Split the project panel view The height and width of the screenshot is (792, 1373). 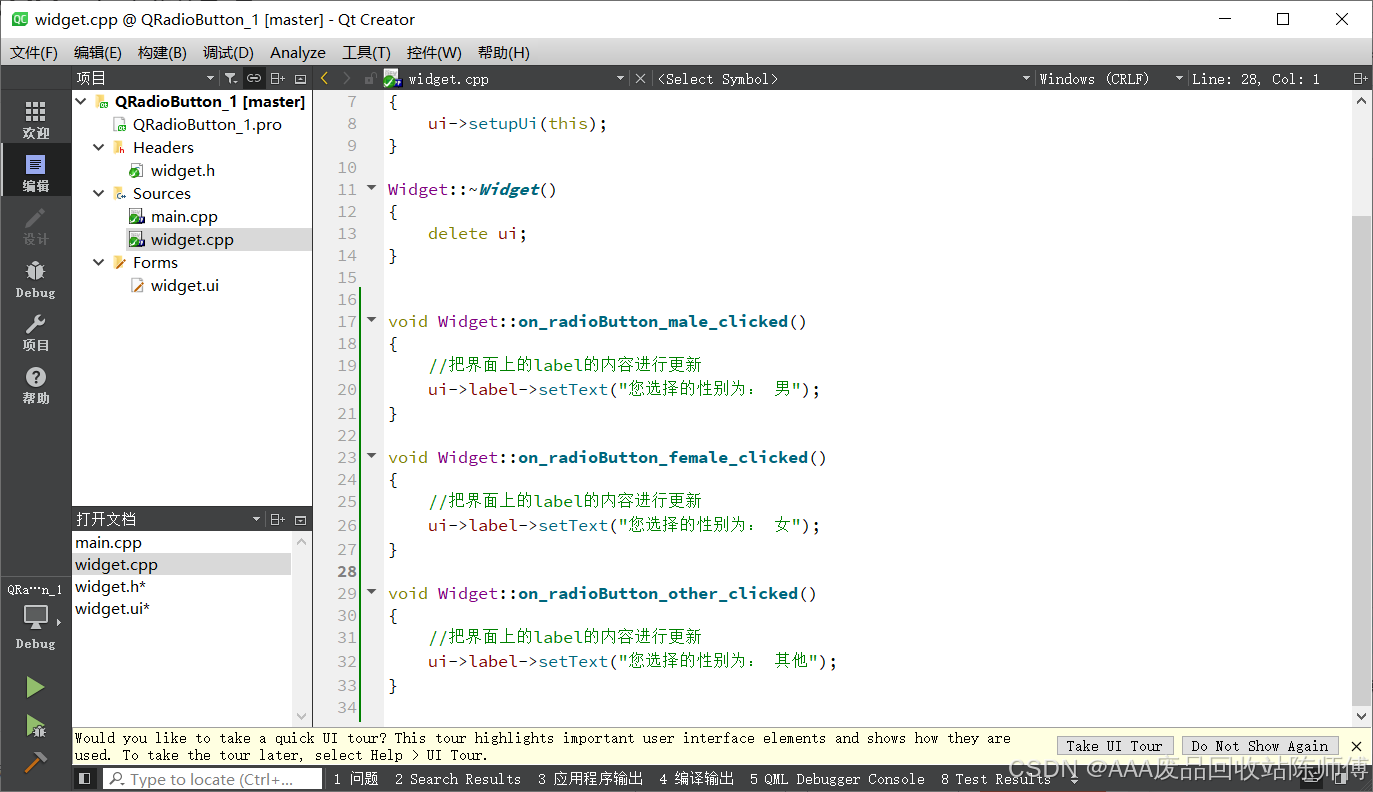278,78
